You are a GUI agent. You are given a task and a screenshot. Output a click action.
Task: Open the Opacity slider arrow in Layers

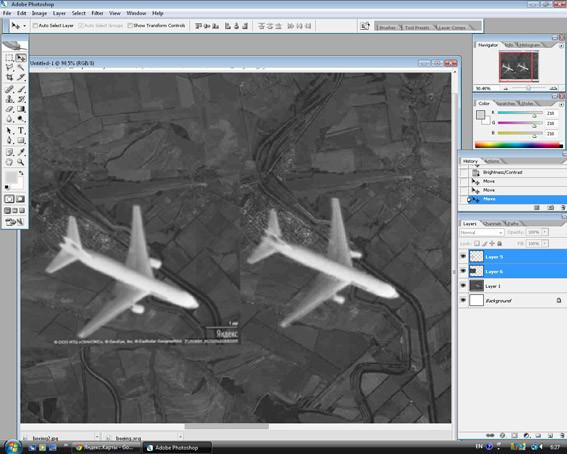point(545,232)
